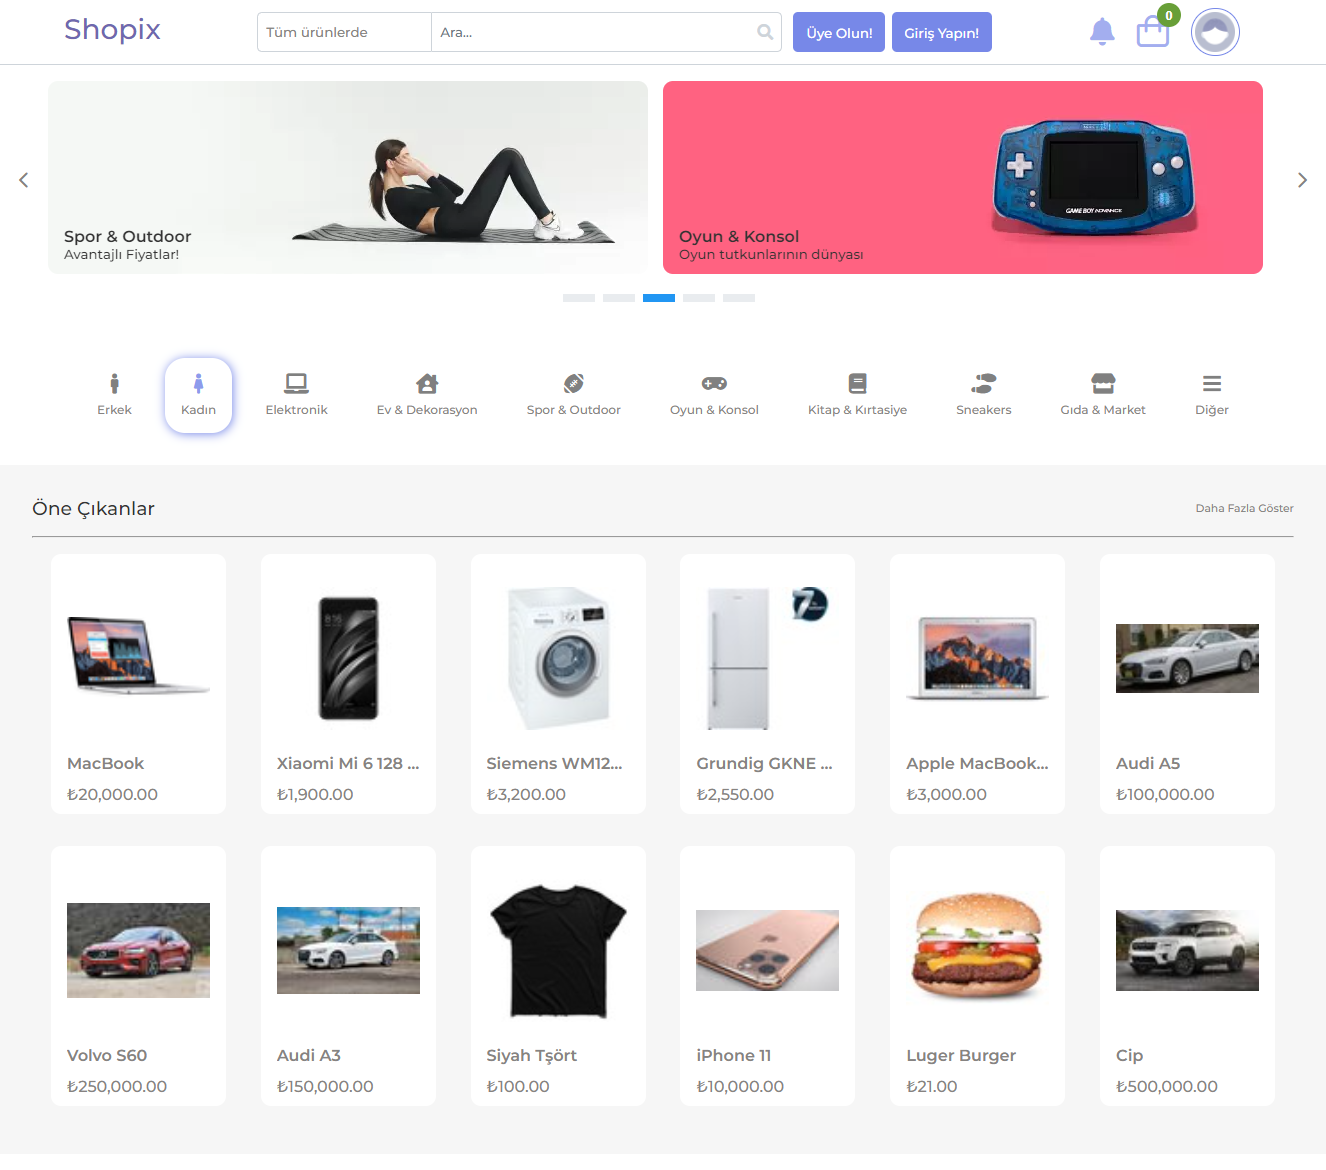The width and height of the screenshot is (1326, 1170).
Task: Select the Kadın category tab
Action: point(198,394)
